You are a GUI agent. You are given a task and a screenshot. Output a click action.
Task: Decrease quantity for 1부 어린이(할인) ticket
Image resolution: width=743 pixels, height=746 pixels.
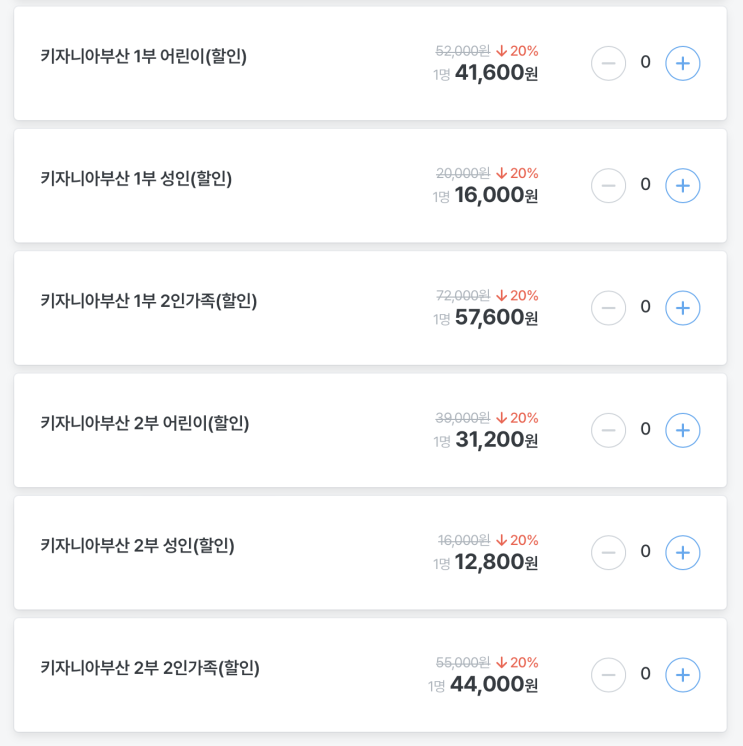608,63
